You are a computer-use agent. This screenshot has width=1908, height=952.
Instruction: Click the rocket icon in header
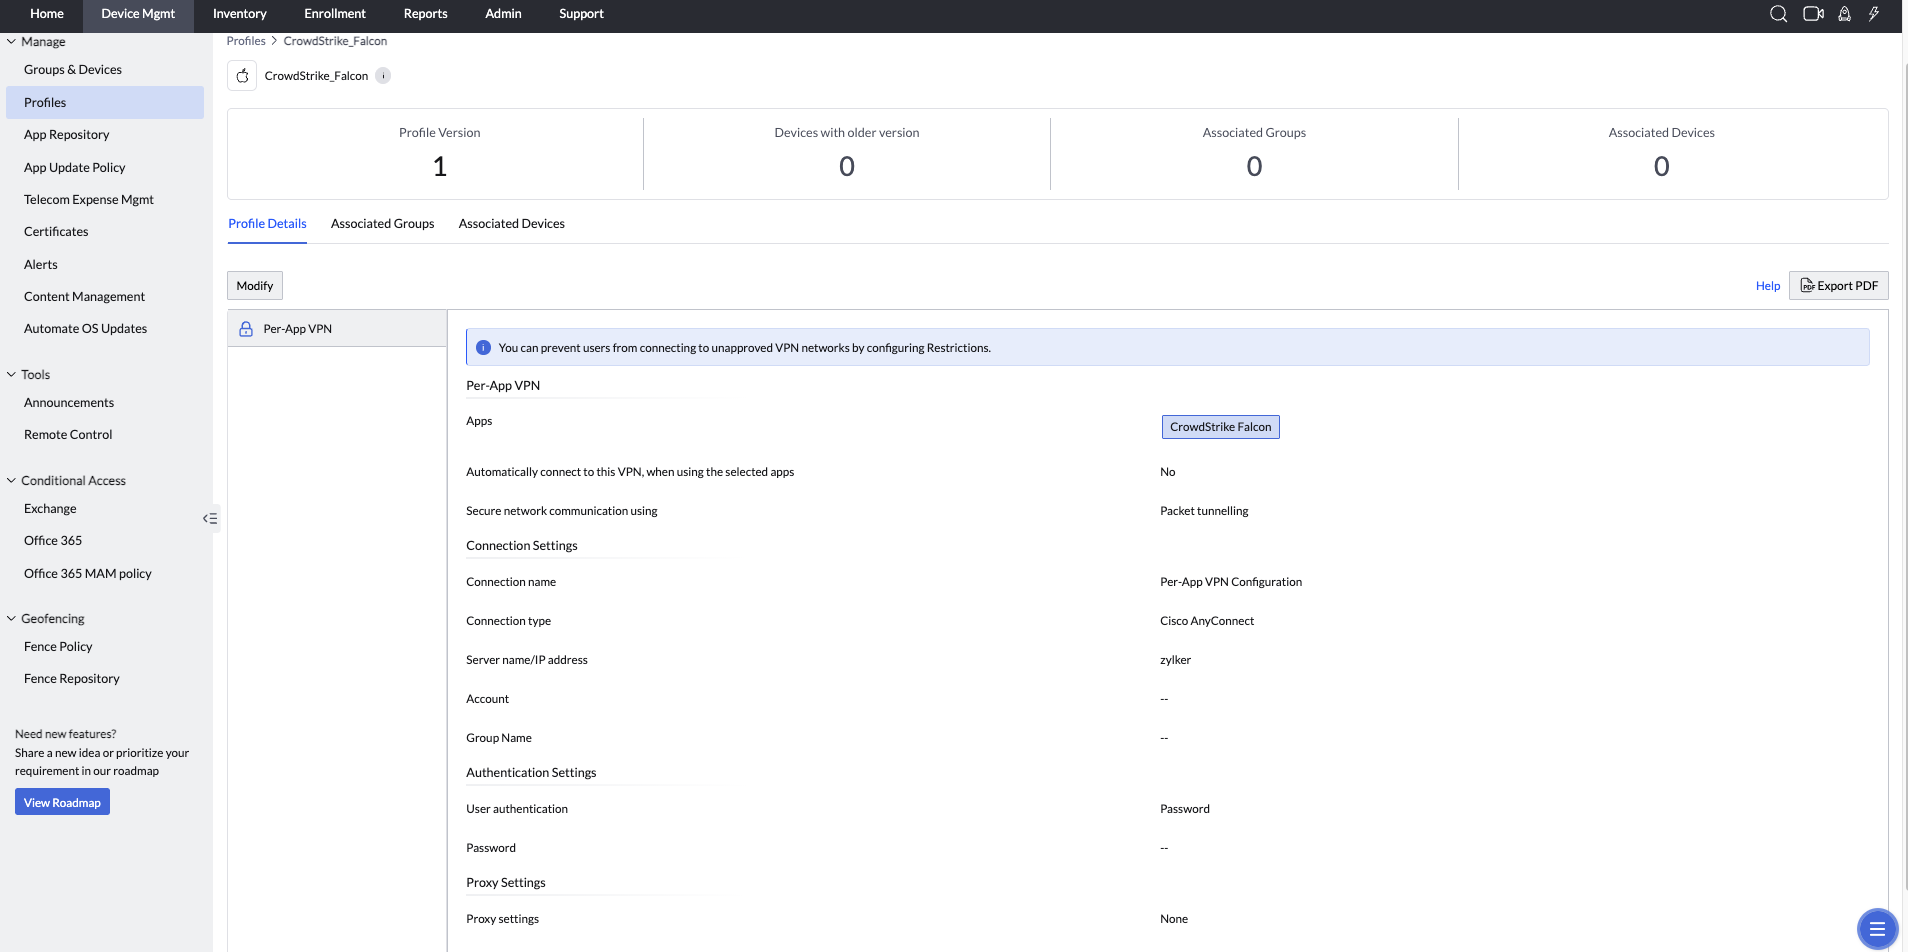coord(1844,14)
